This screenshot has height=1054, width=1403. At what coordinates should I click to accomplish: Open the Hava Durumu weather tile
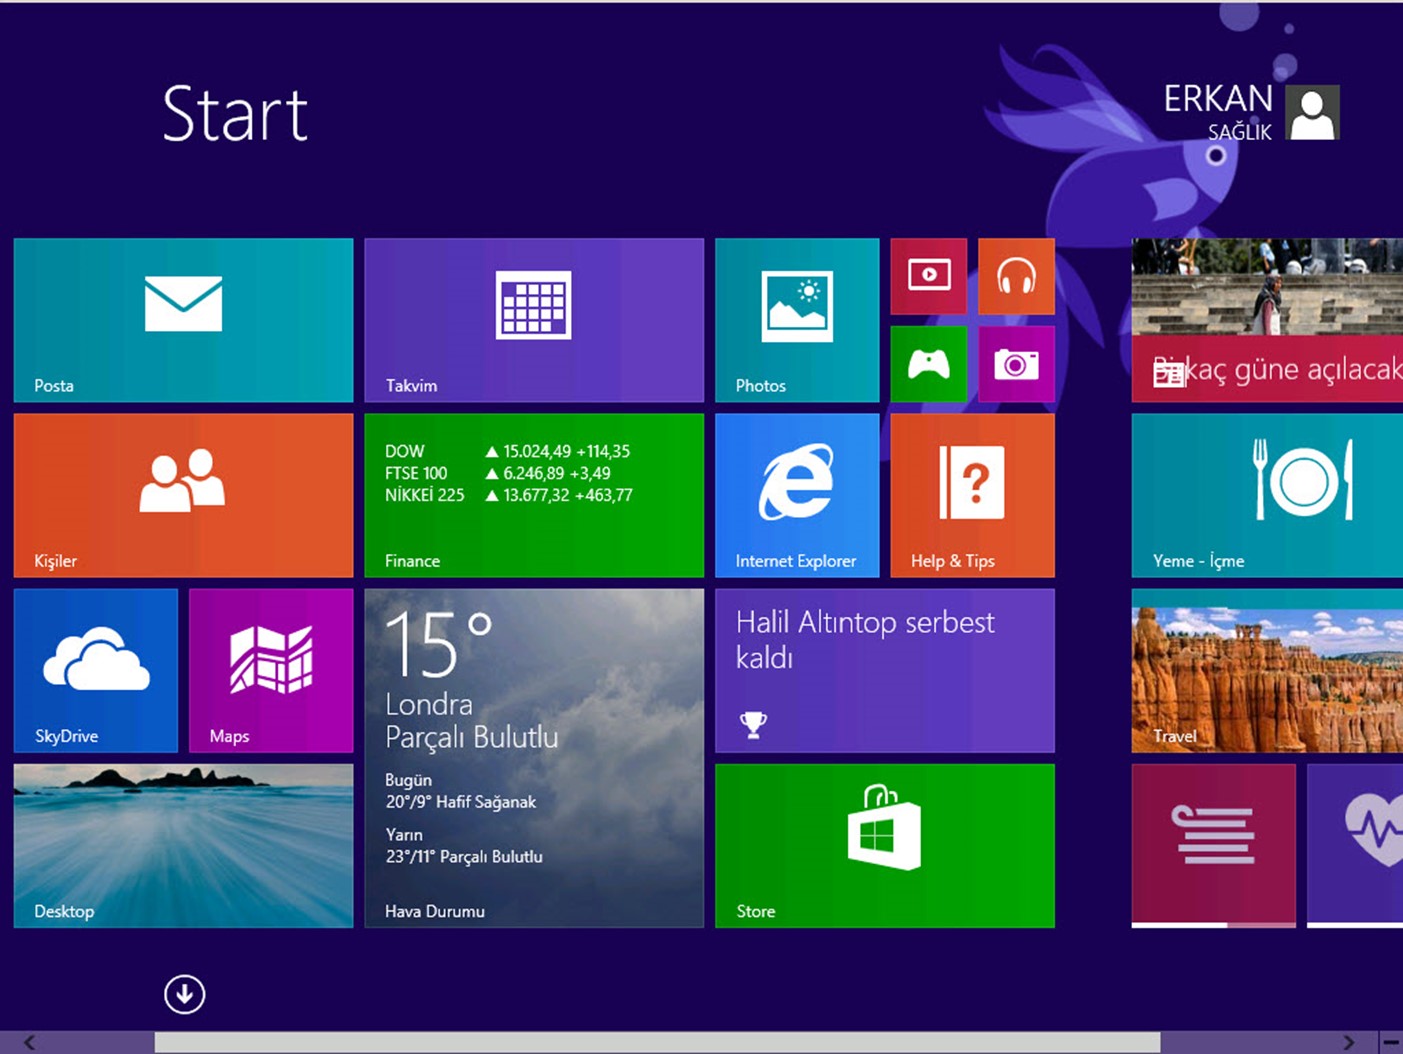pos(534,758)
